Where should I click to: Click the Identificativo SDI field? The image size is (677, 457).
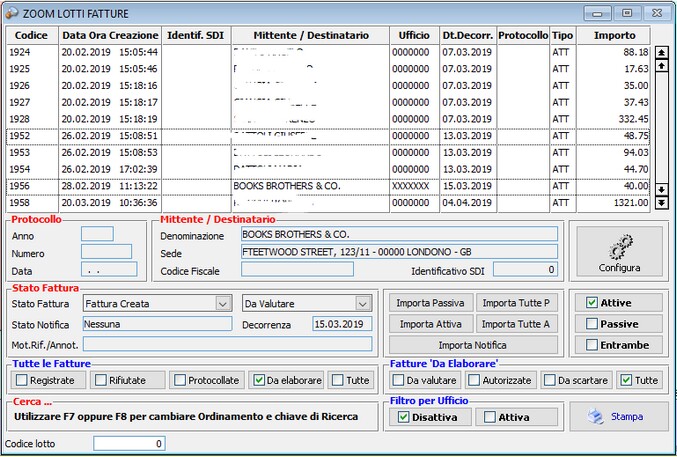click(x=525, y=270)
